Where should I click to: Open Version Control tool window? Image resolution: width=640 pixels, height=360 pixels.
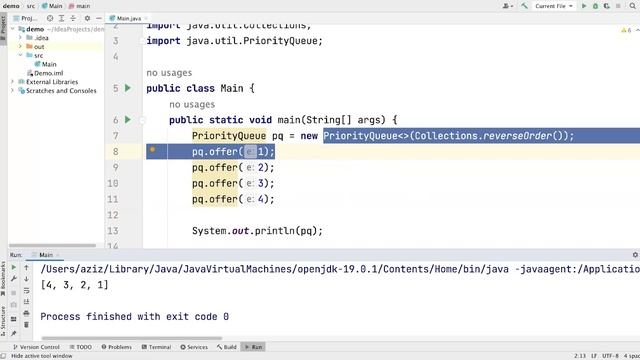[x=36, y=347]
